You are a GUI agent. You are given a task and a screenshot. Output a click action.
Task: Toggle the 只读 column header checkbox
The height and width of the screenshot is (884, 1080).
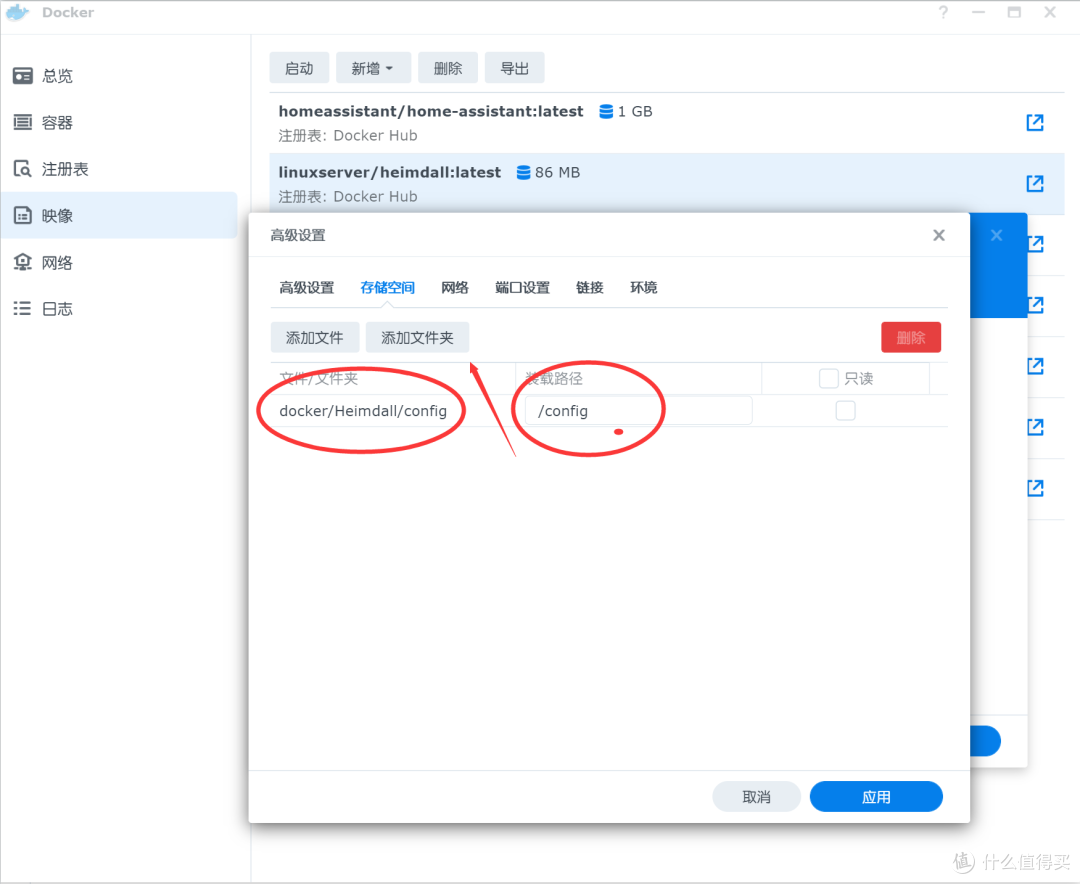click(x=828, y=378)
